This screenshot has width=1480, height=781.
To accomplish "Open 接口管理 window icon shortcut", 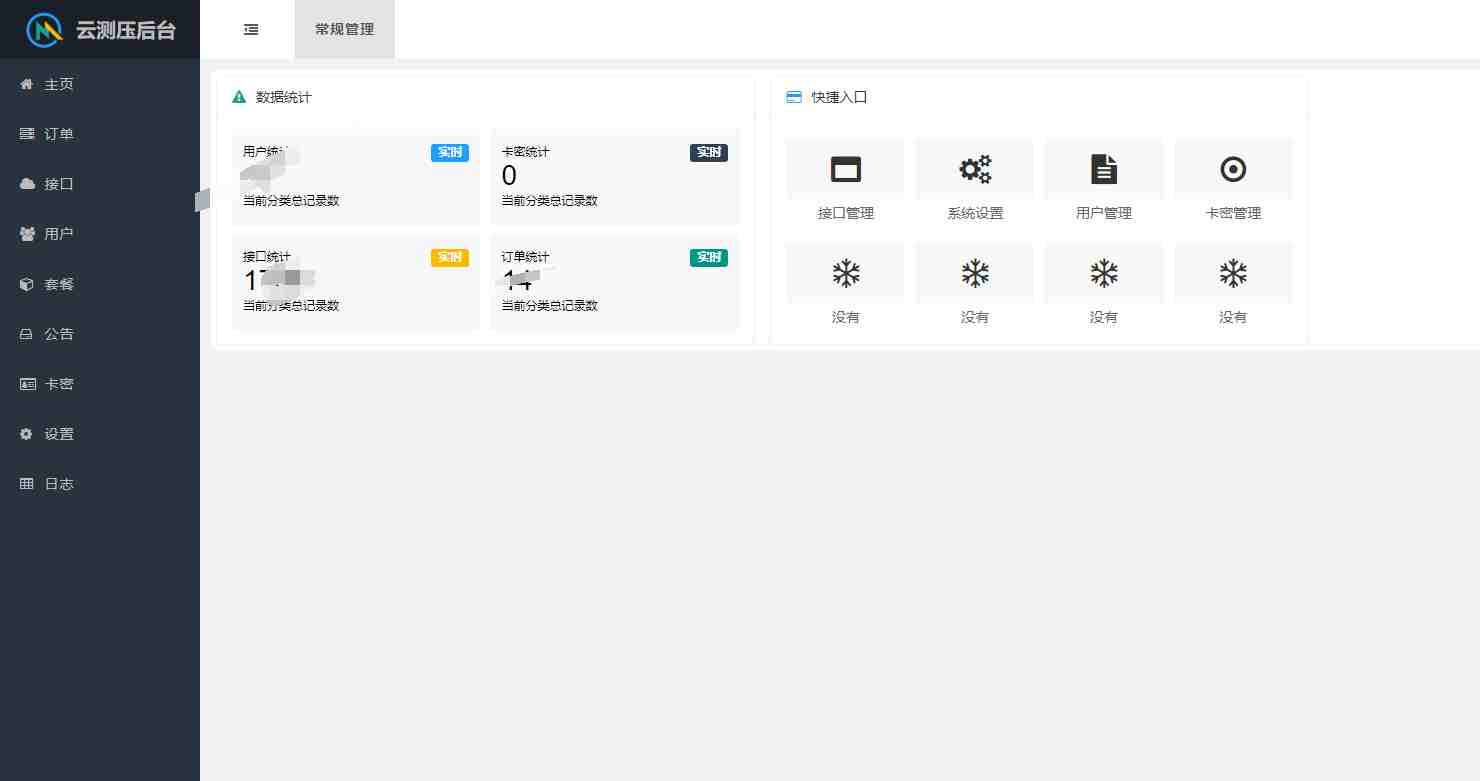I will pos(846,169).
